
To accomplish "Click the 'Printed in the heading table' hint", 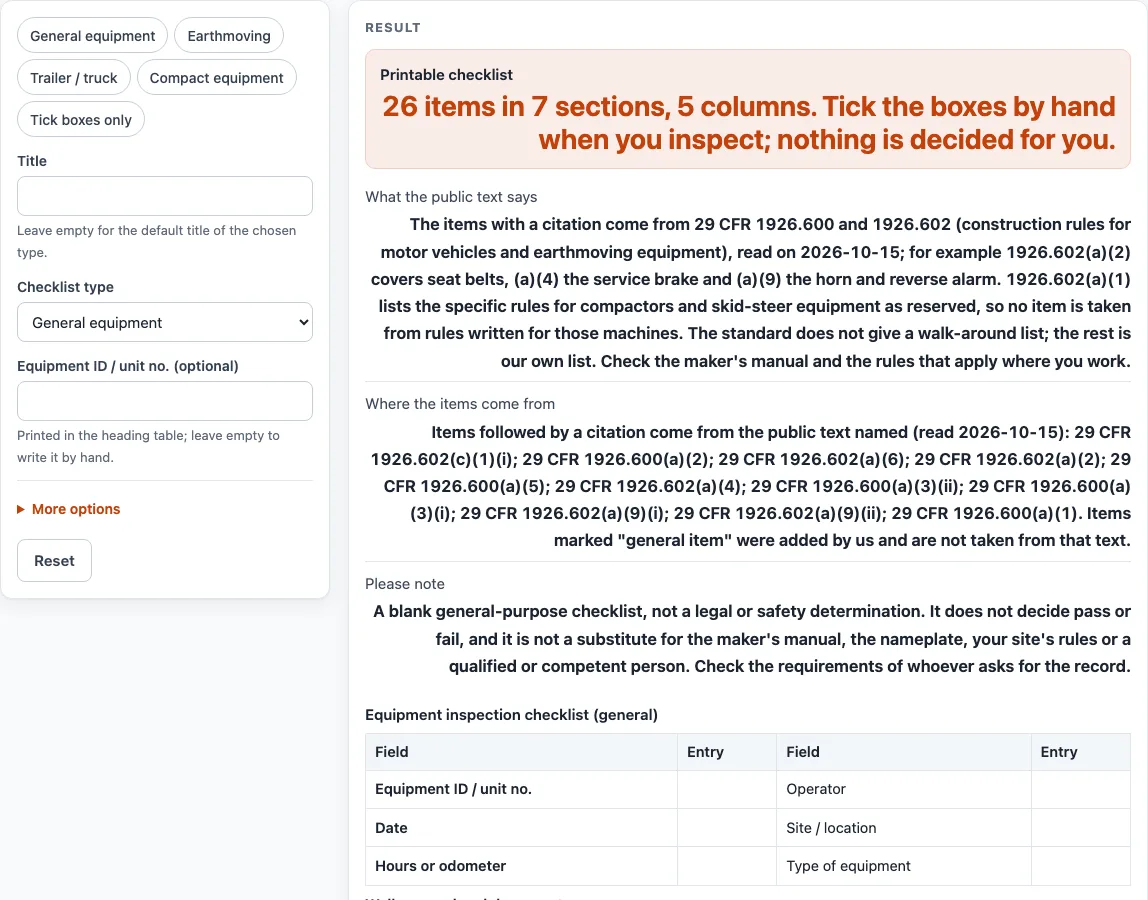I will pos(149,446).
